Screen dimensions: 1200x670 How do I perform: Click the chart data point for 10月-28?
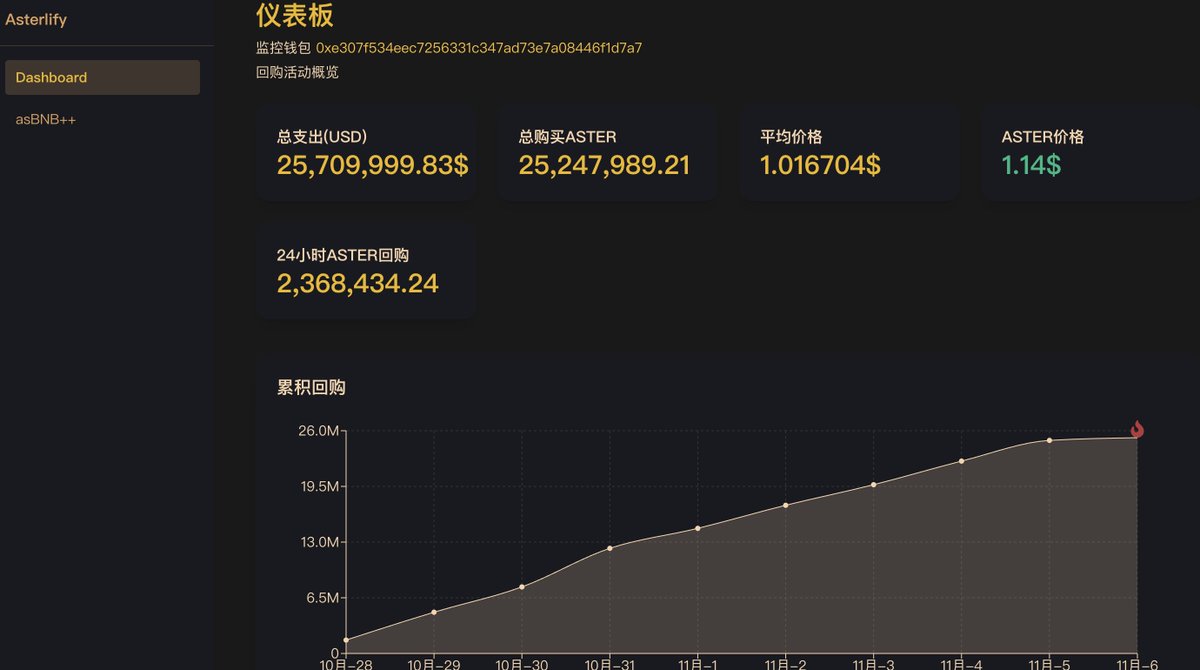346,640
